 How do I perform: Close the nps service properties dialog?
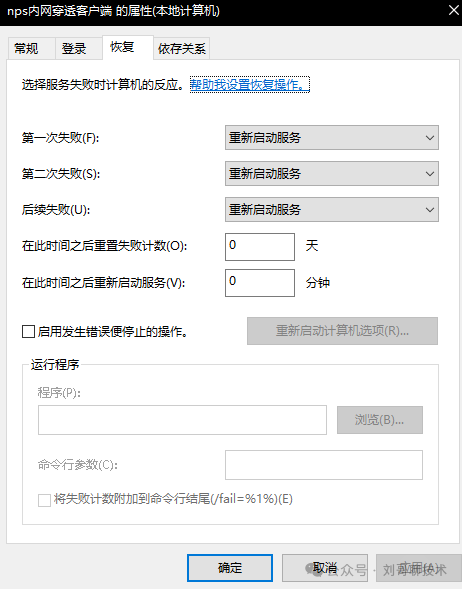[x=454, y=10]
